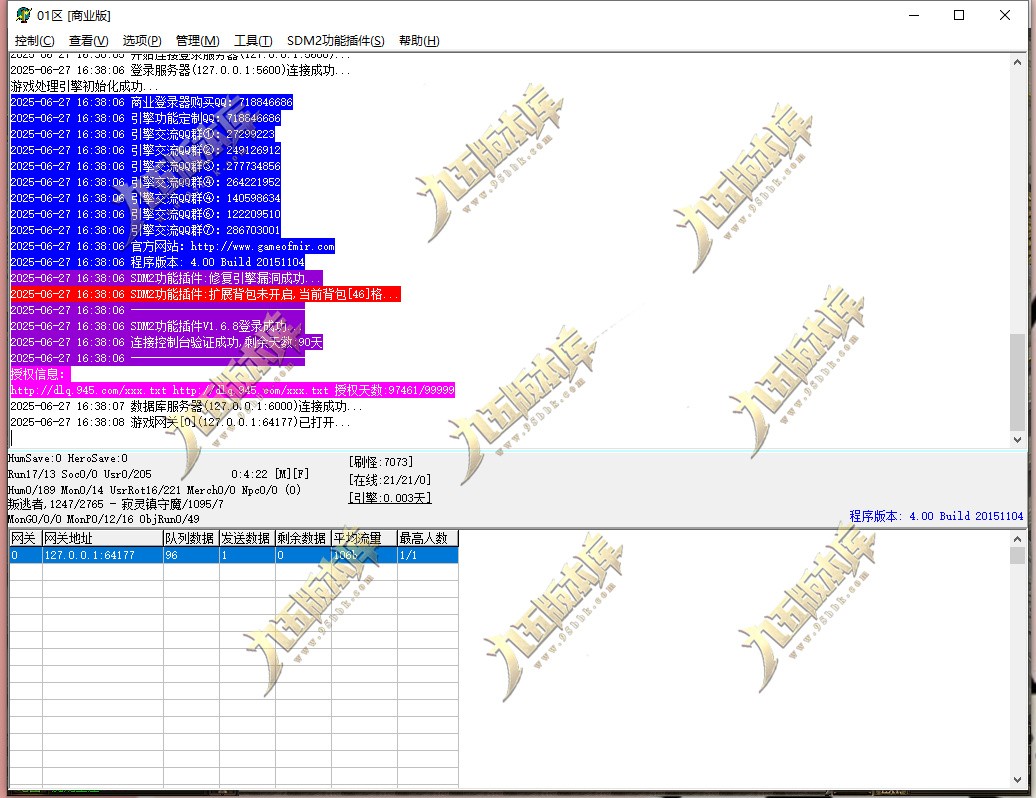Click the [引擎:0.003天] status text
This screenshot has width=1036, height=798.
(x=390, y=497)
